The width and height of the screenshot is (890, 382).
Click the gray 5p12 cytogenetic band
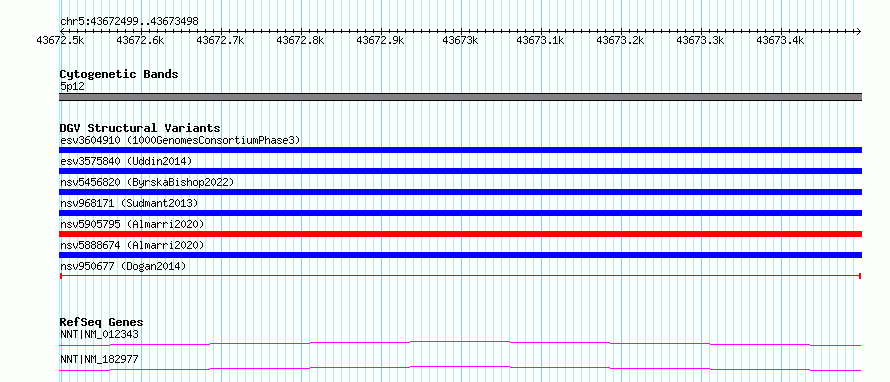(460, 97)
